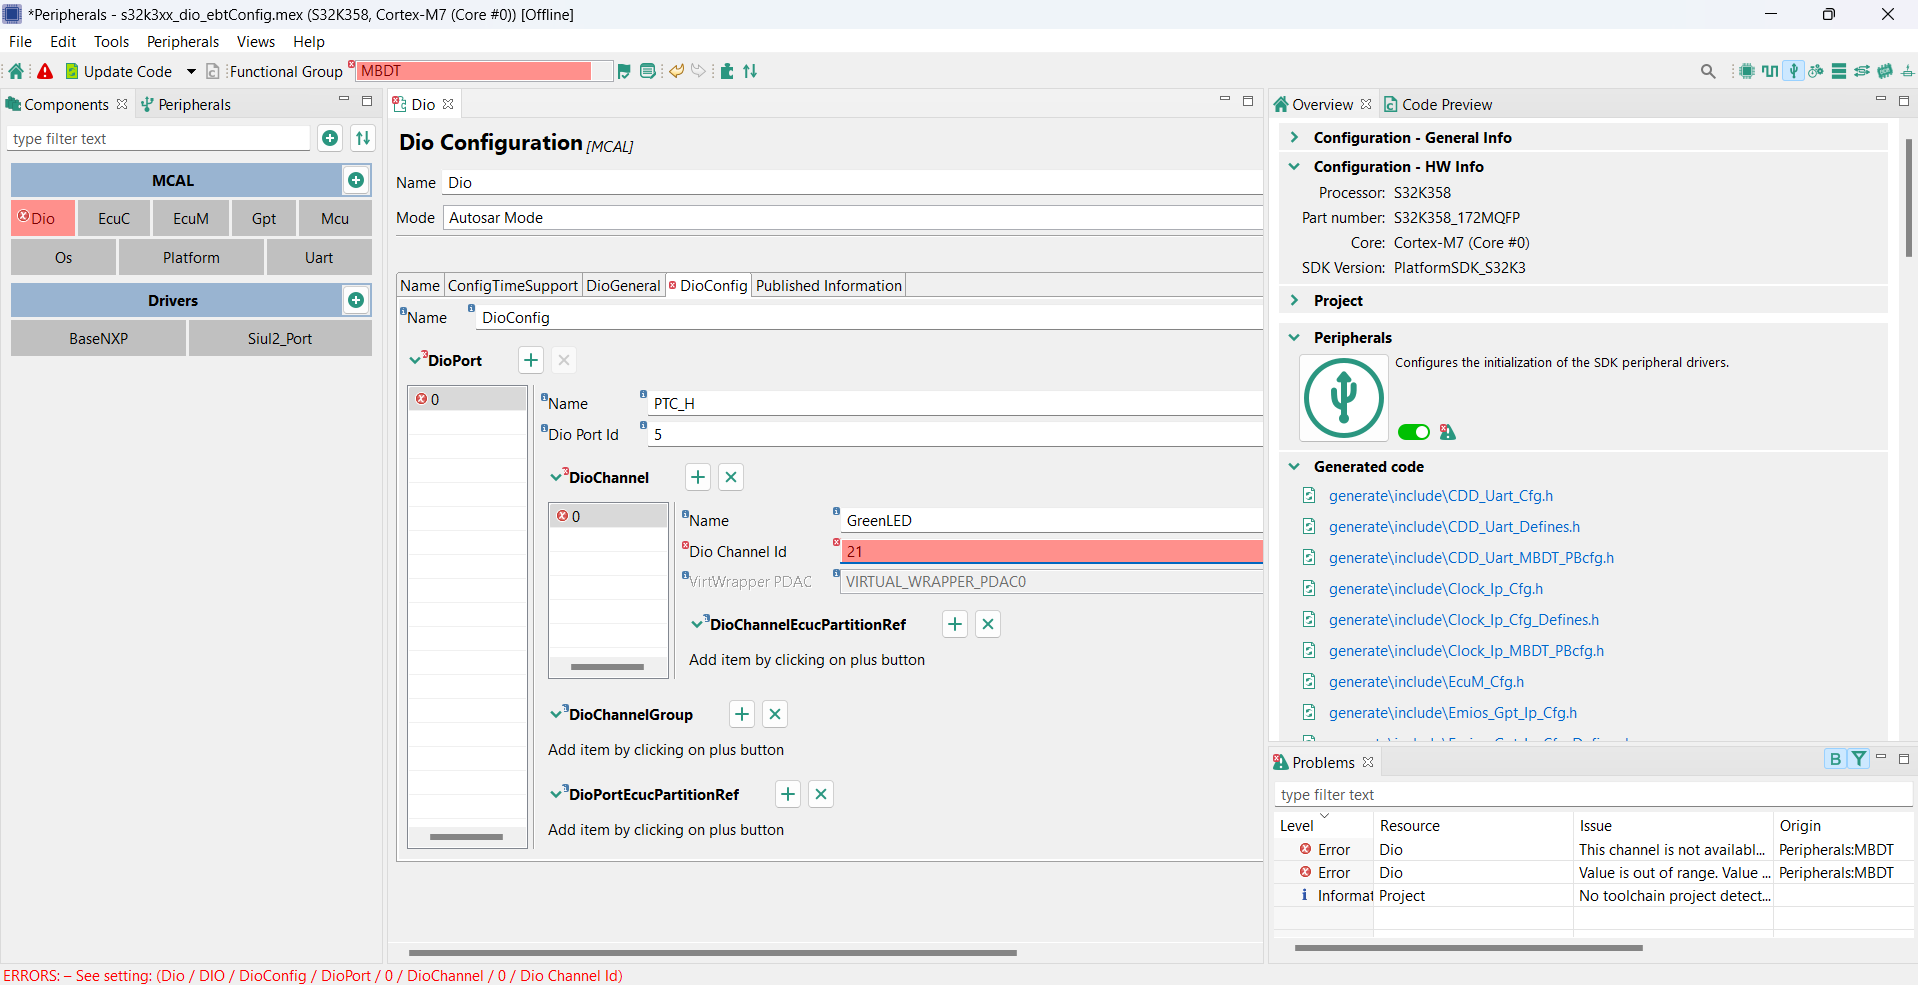Toggle the Peripherals enable switch in Overview
This screenshot has height=985, width=1918.
[x=1413, y=431]
